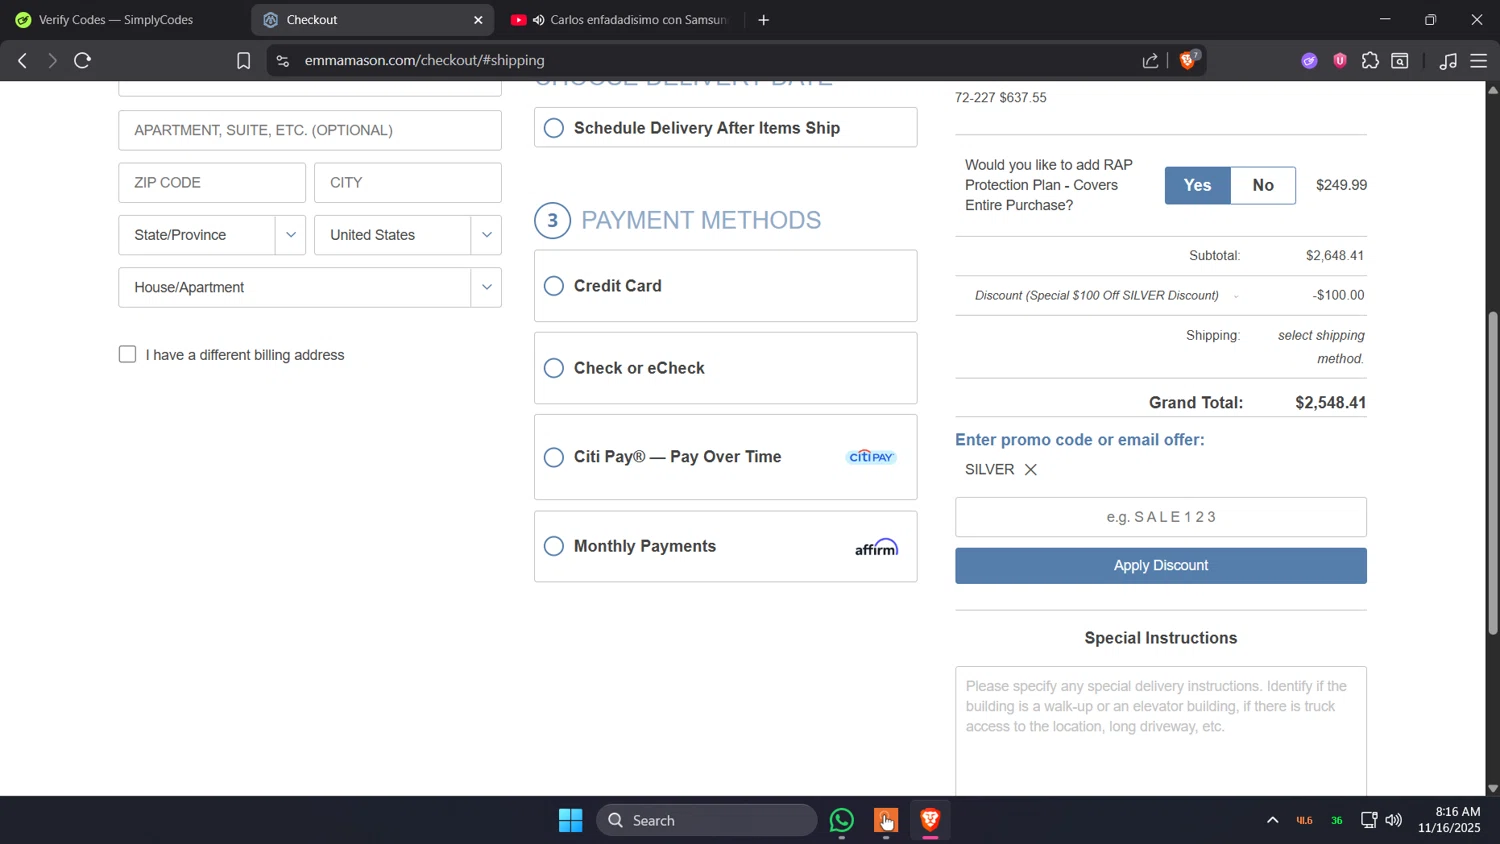
Task: Open network status tray icon
Action: [1369, 821]
